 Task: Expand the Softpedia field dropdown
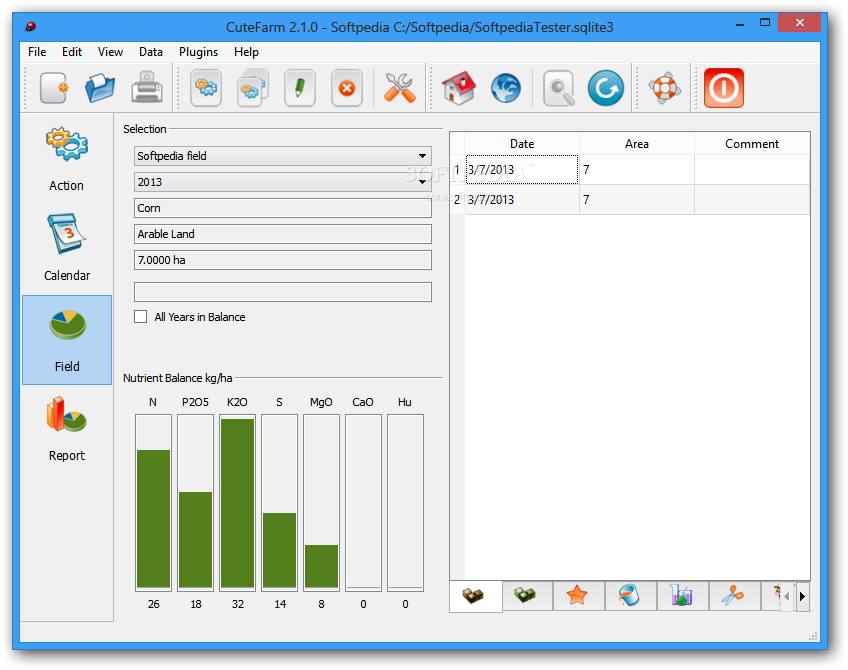283,156
